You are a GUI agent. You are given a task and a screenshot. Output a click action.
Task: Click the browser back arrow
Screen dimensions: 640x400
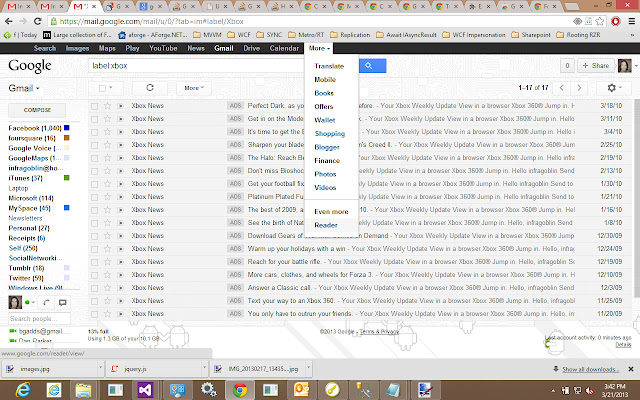click(9, 22)
